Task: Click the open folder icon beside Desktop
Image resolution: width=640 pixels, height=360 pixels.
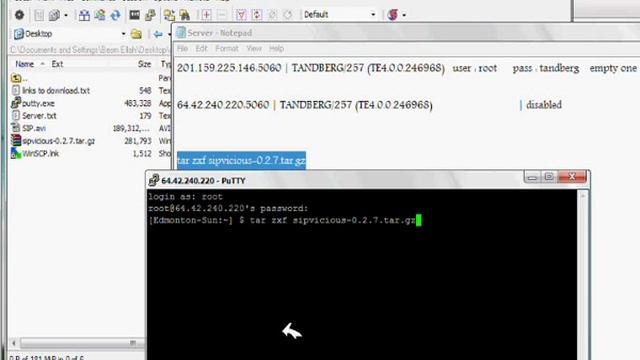Action: 136,34
